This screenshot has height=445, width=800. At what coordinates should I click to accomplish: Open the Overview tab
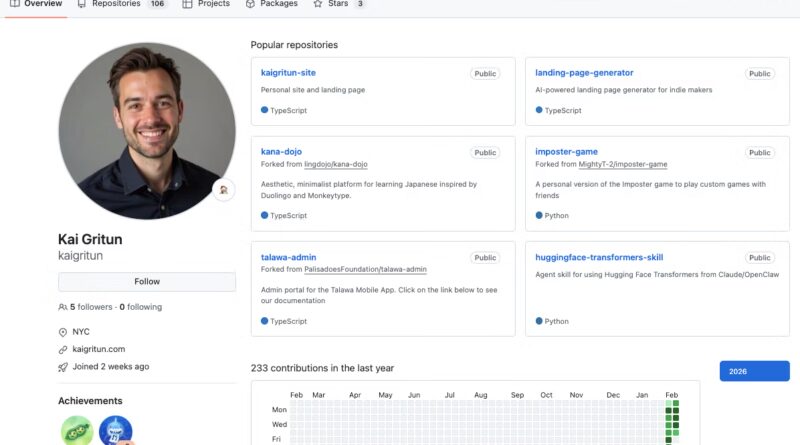[36, 4]
